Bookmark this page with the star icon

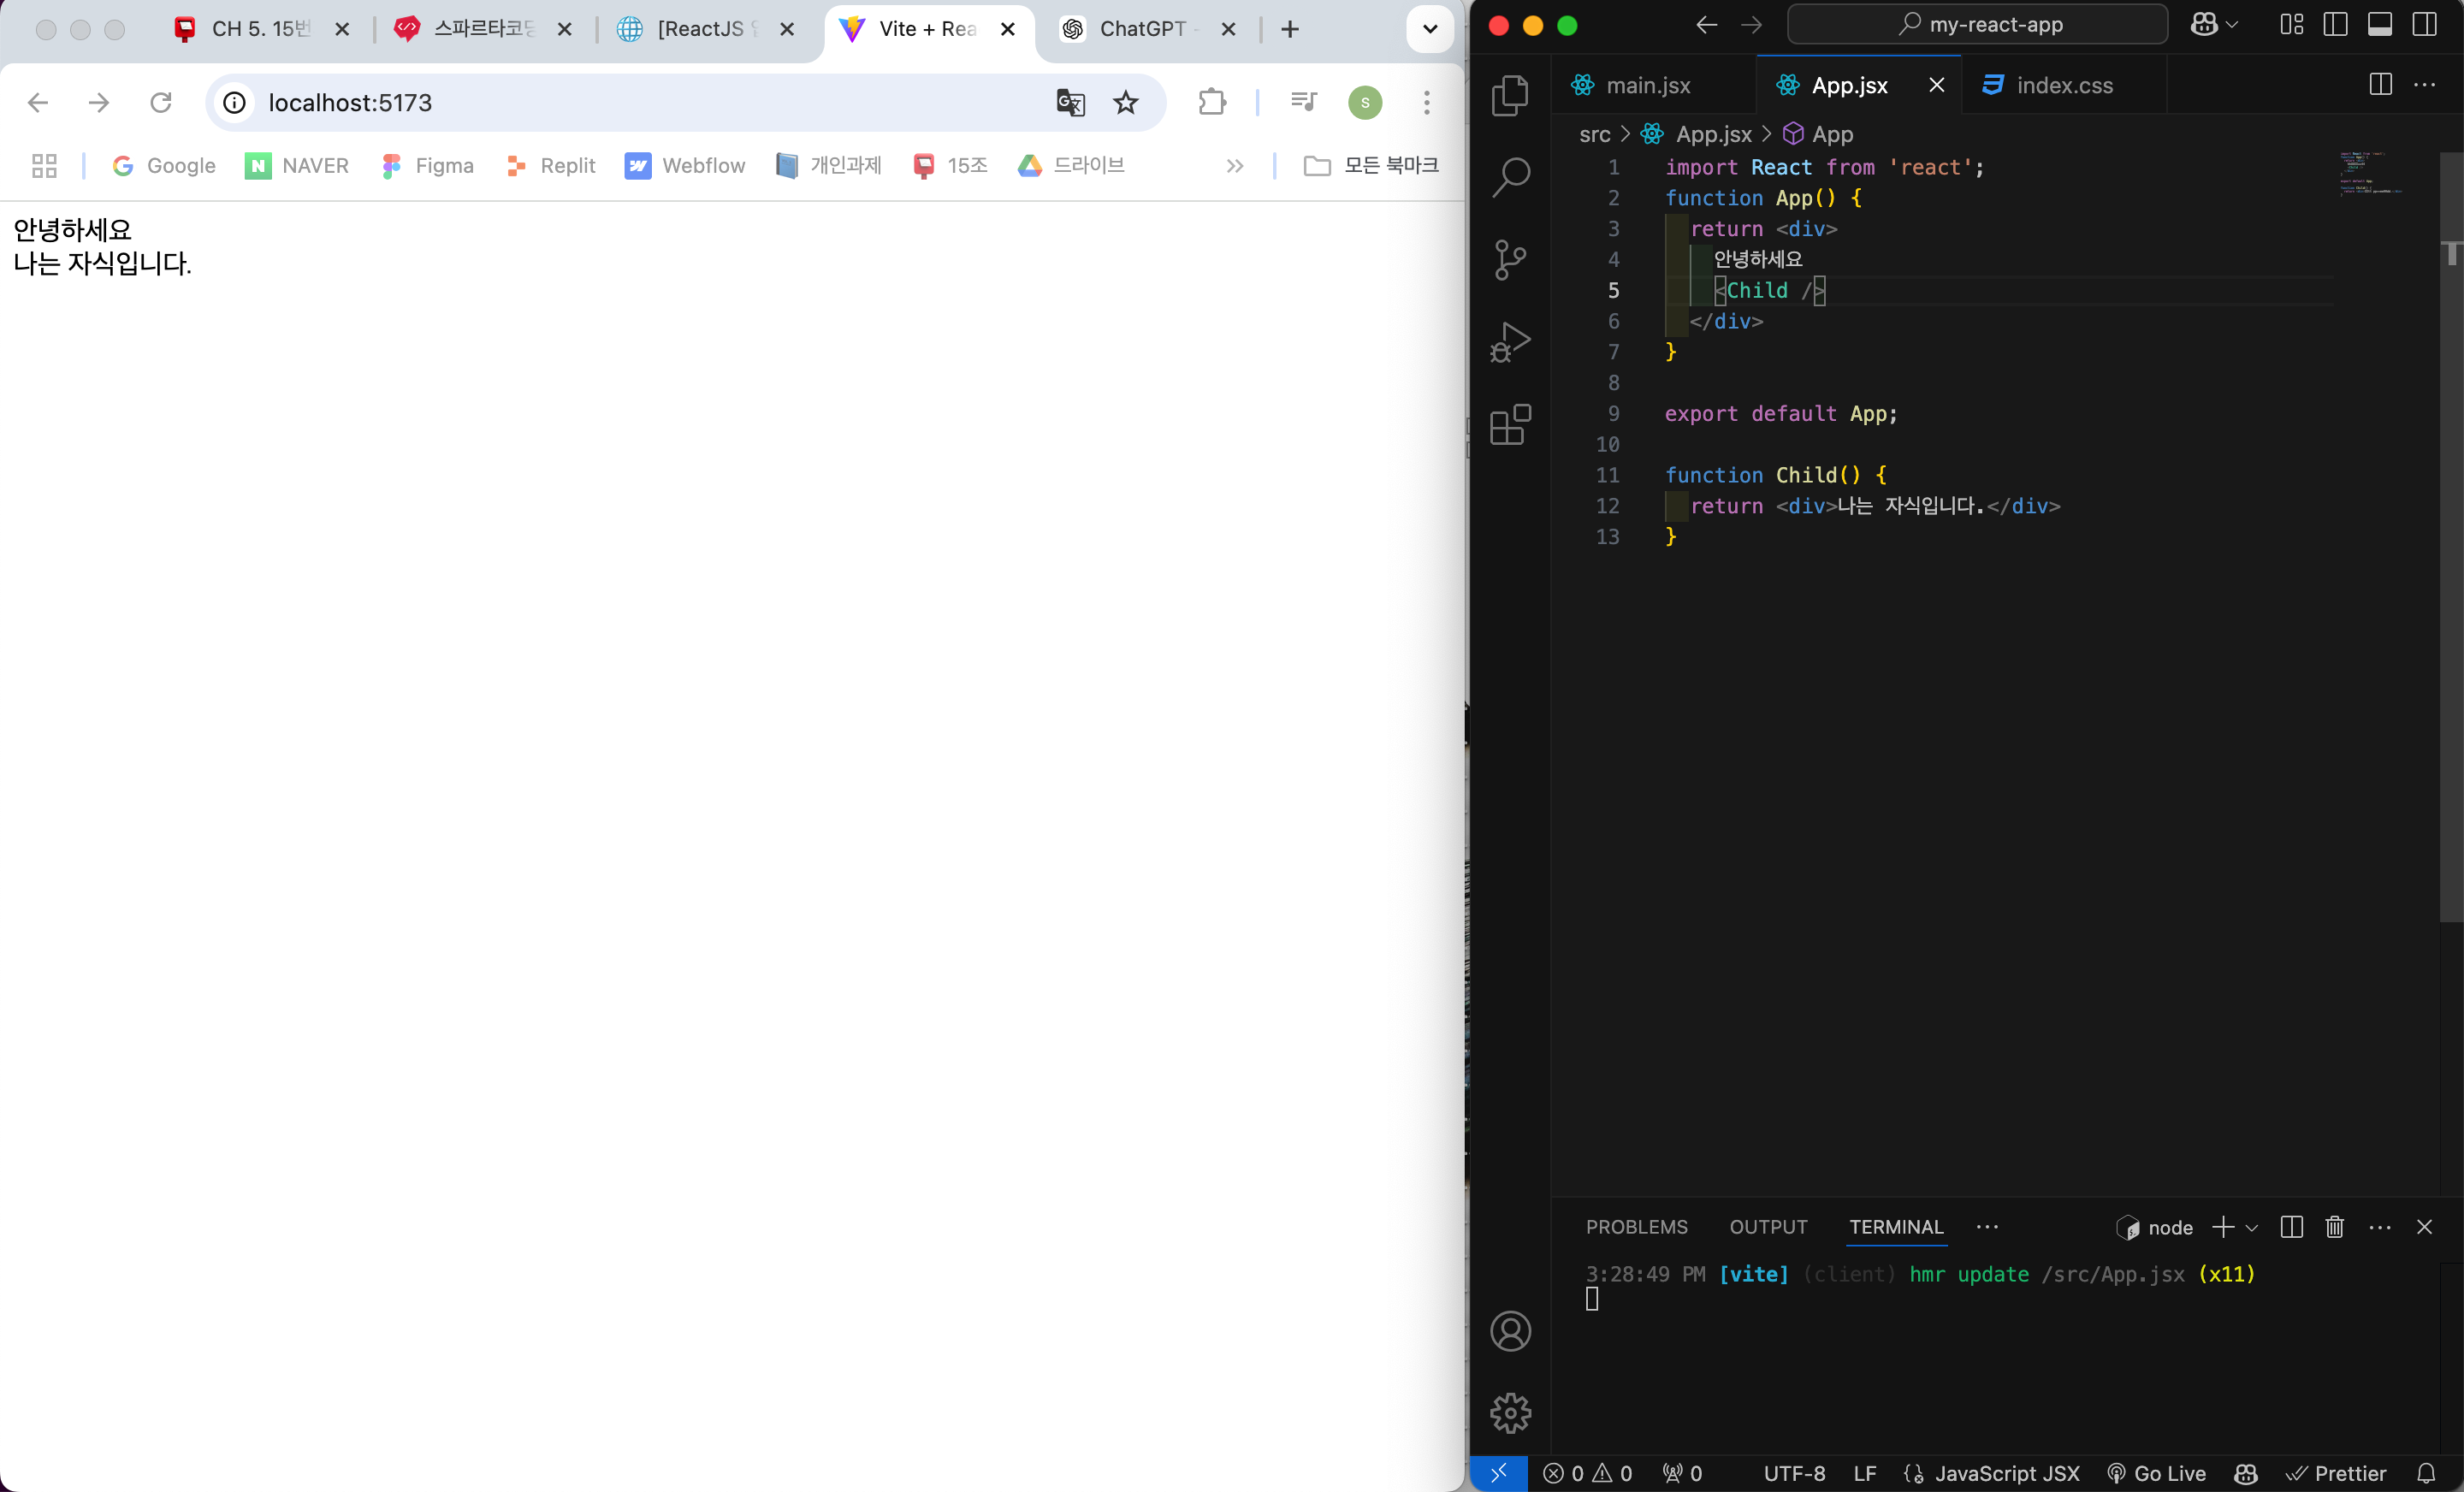point(1126,103)
